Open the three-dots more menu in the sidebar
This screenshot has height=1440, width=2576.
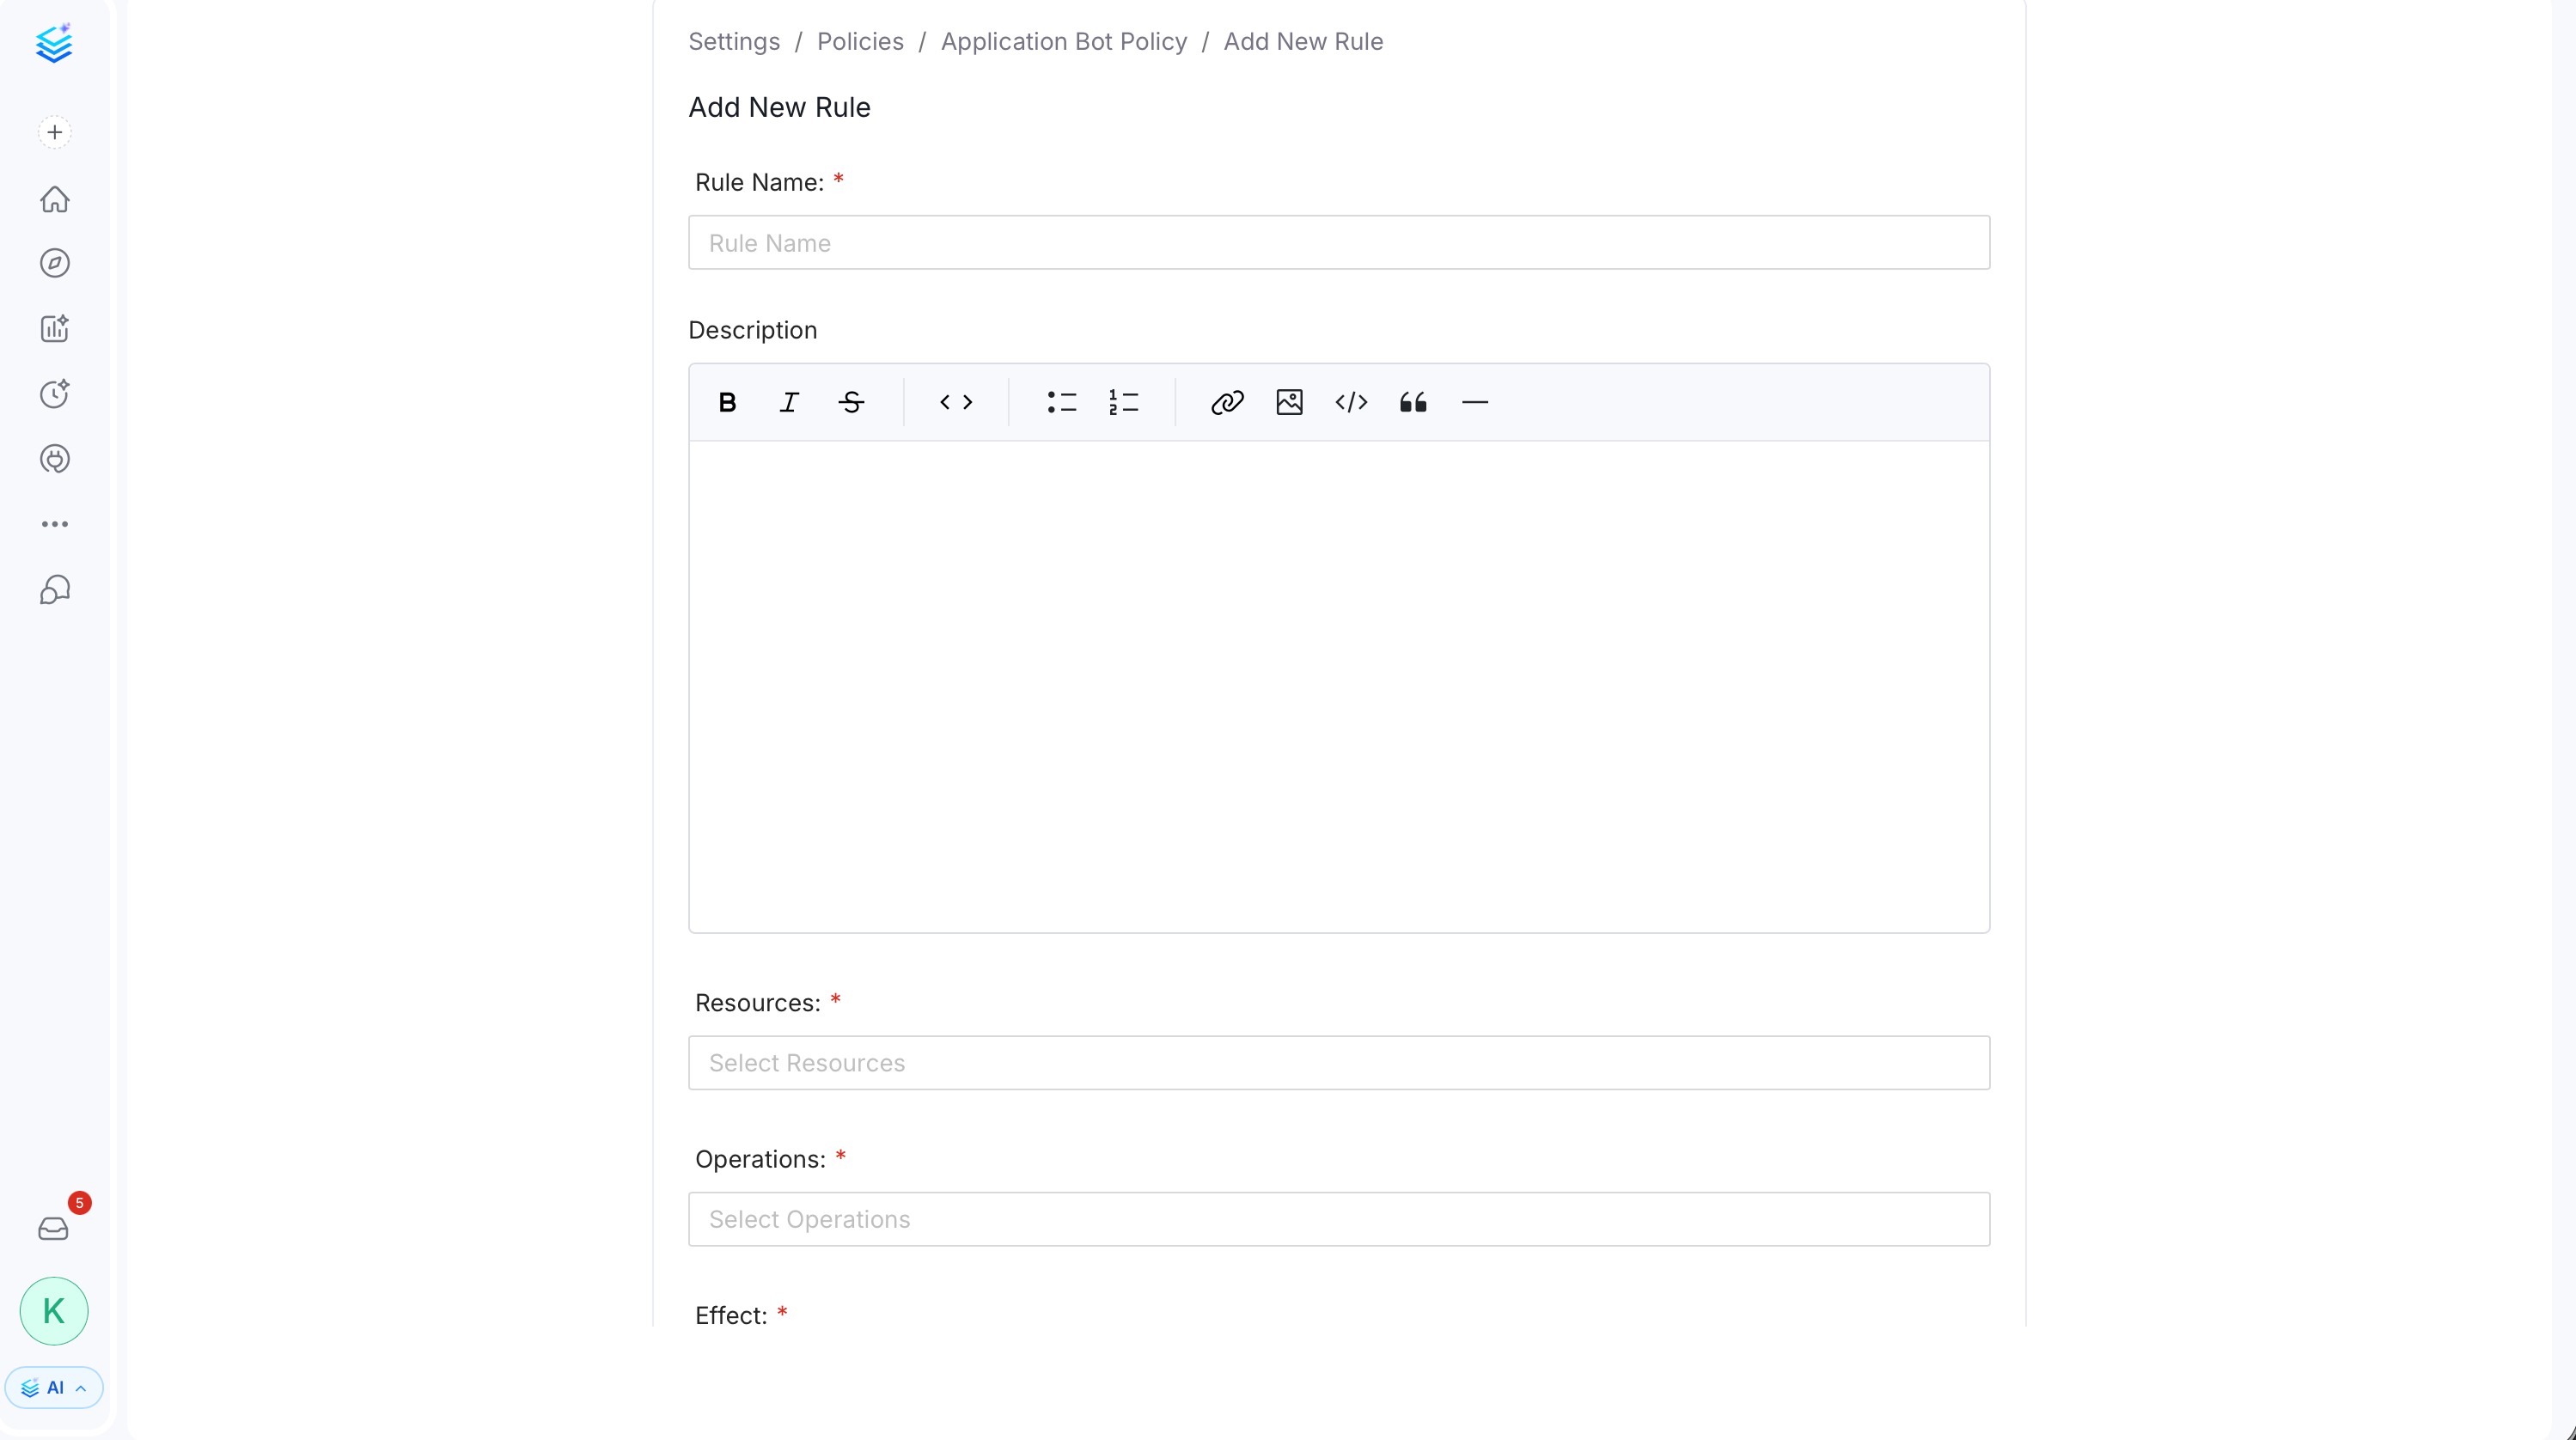pos(55,524)
